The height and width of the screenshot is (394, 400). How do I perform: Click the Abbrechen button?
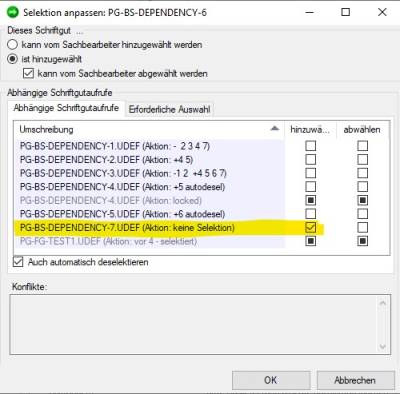(x=355, y=380)
